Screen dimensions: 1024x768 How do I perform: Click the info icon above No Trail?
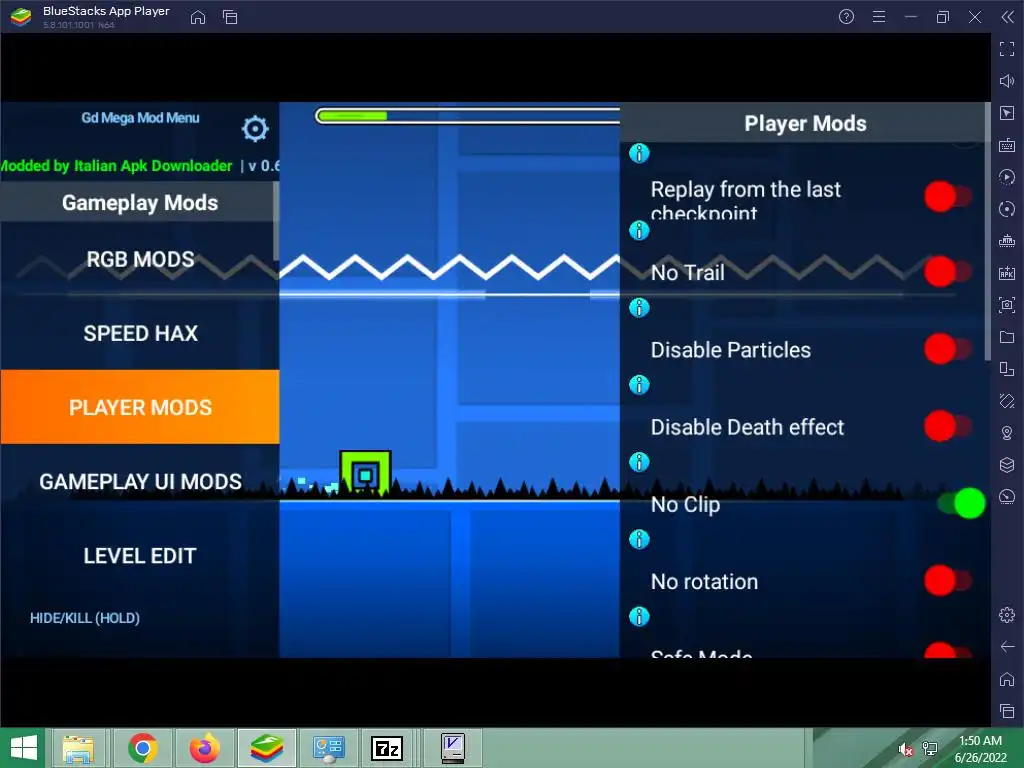pyautogui.click(x=639, y=231)
